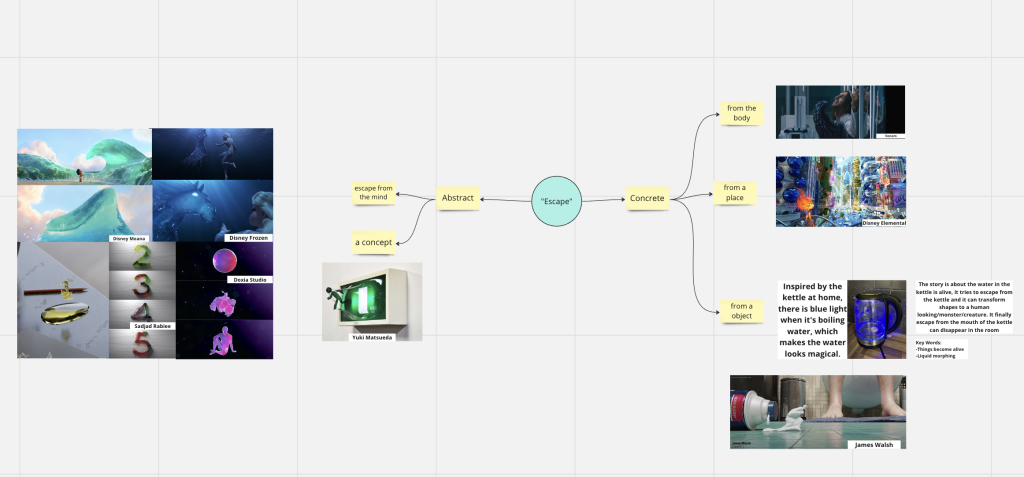
Task: Click the "Inspired by the kettle at home" text block
Action: [812, 320]
